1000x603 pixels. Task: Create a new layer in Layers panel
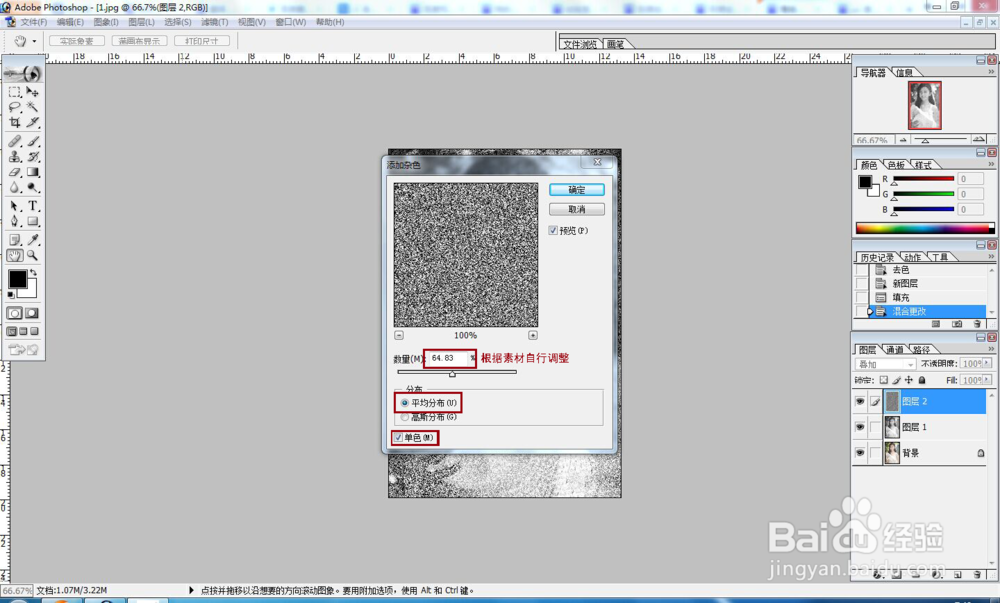coord(957,574)
